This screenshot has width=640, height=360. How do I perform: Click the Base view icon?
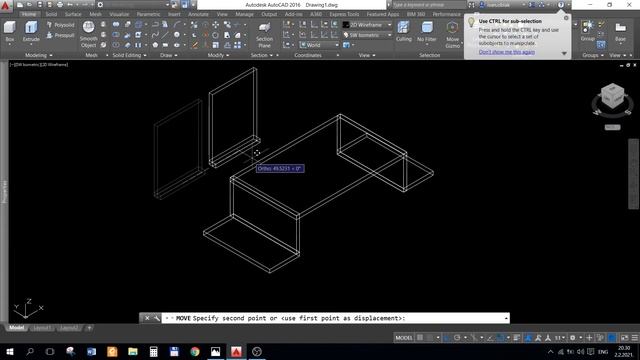tap(620, 31)
